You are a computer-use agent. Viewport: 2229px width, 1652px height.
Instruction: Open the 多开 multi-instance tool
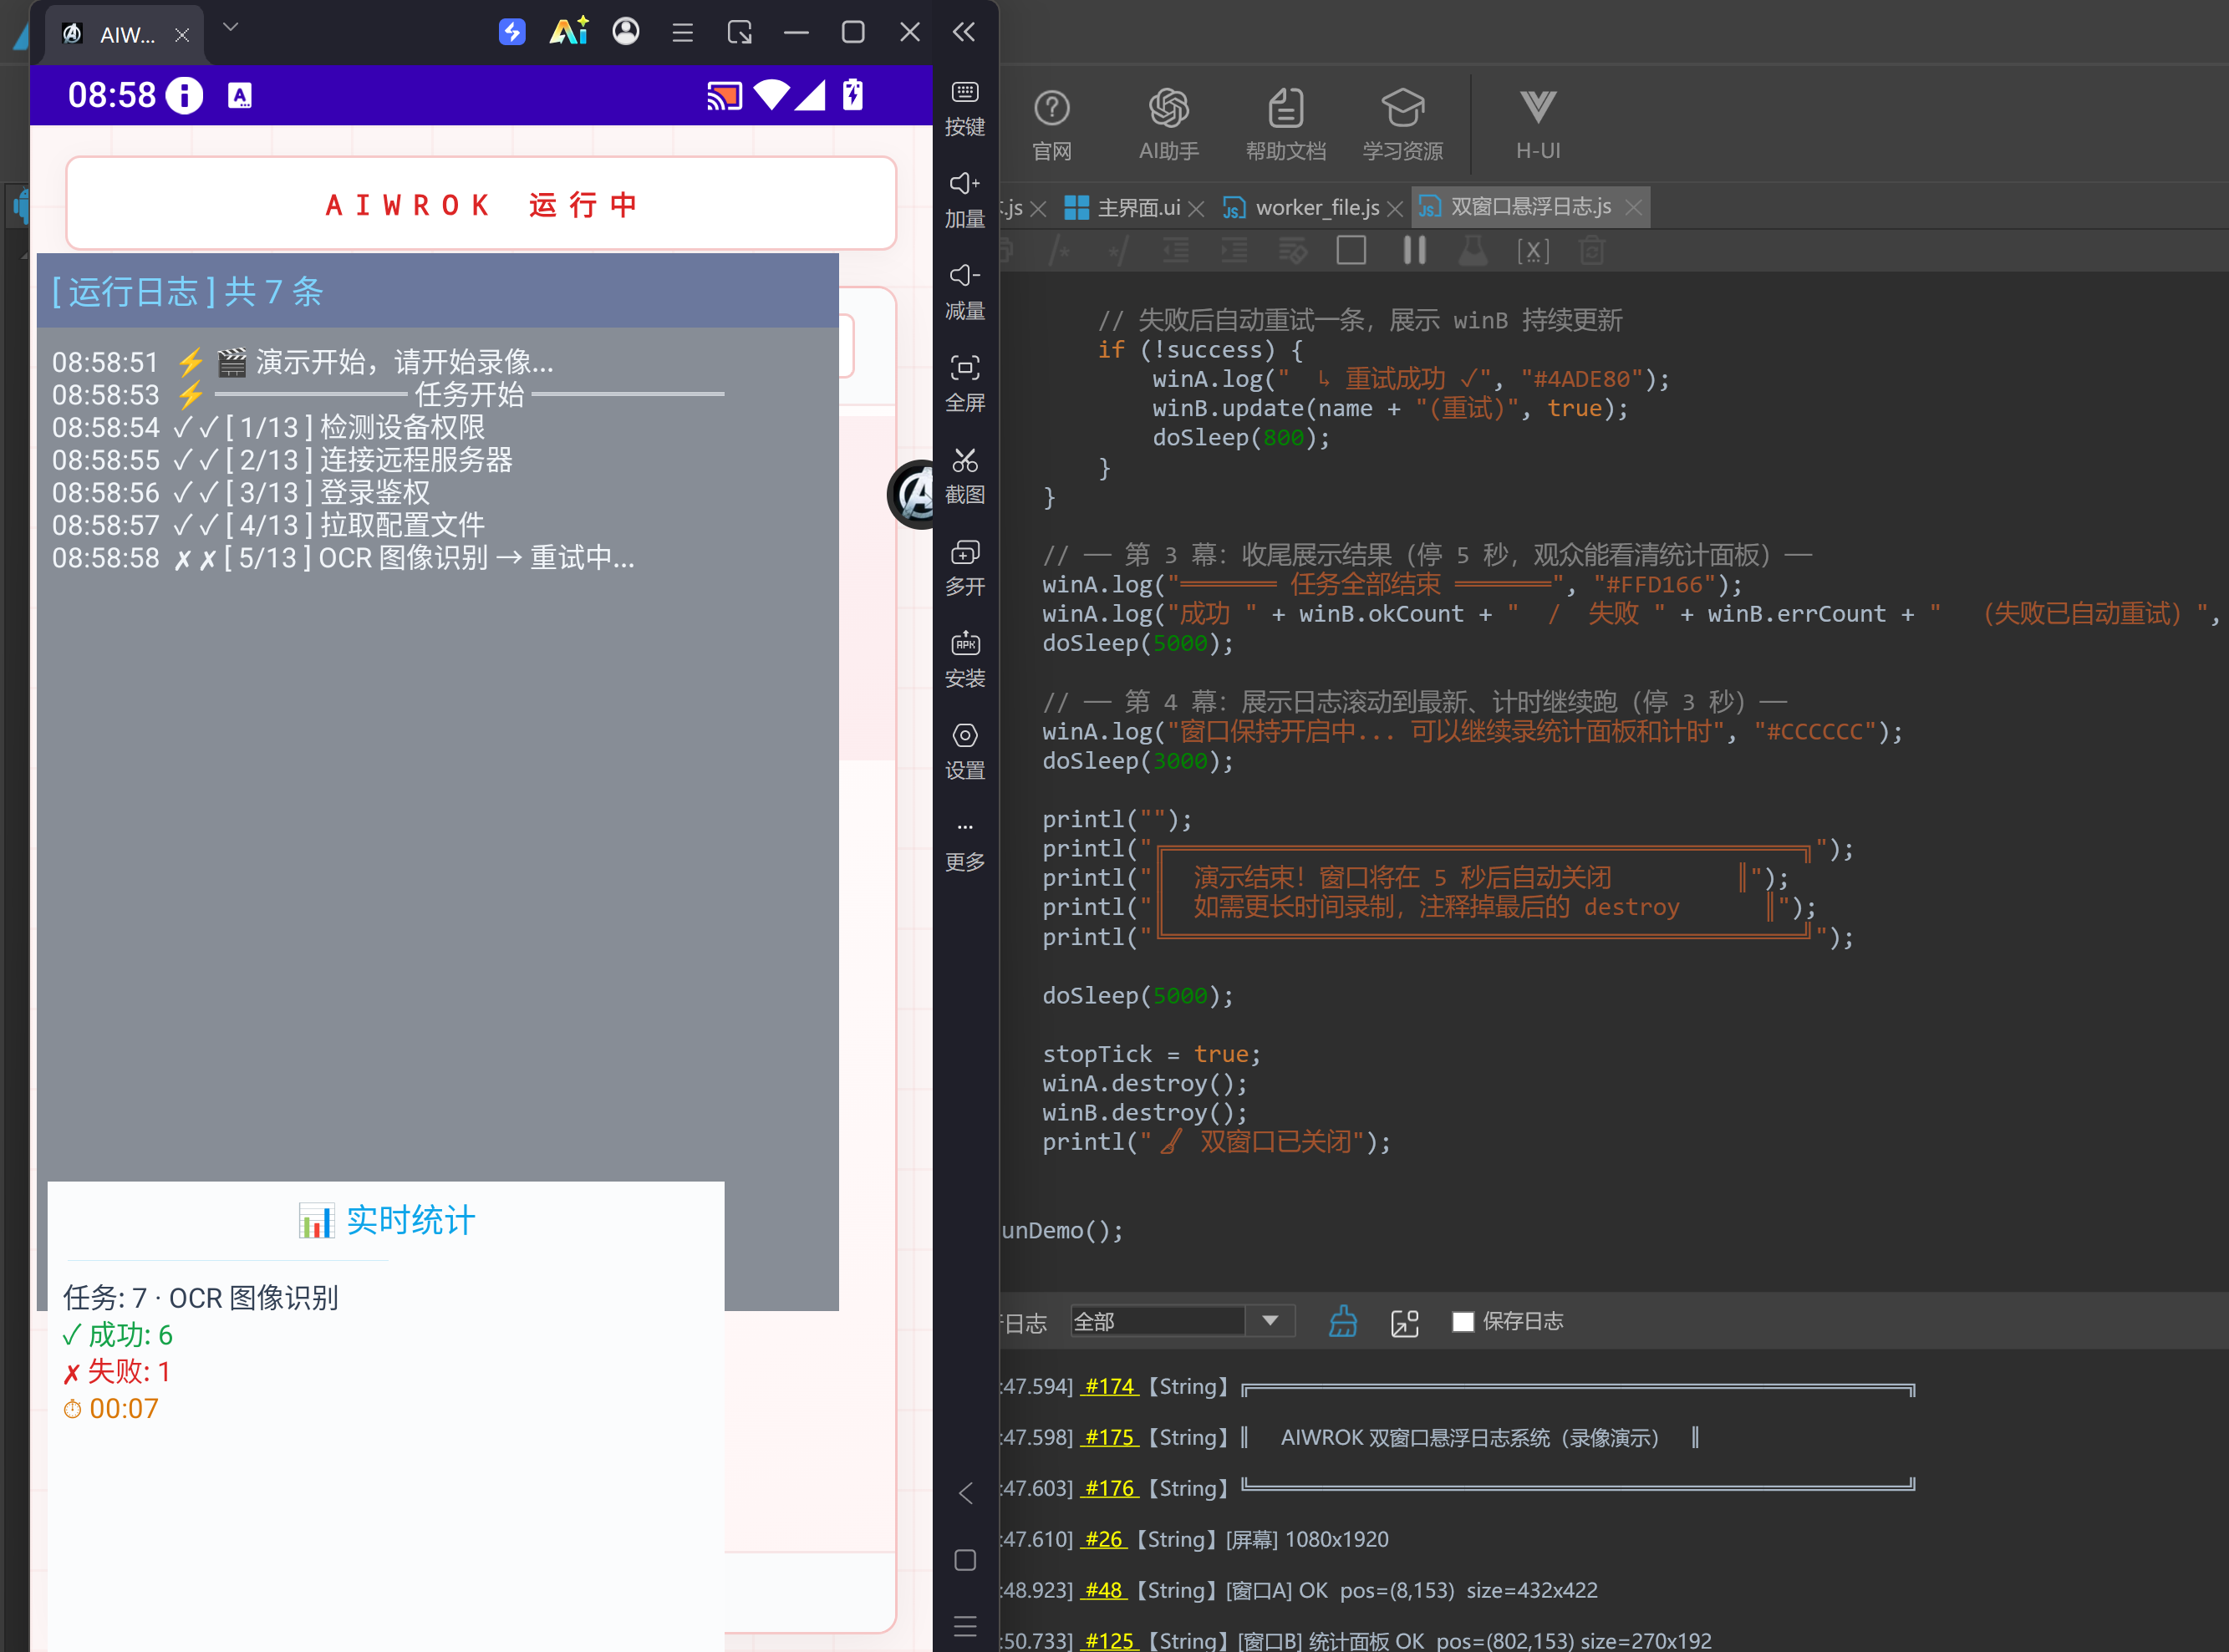tap(964, 568)
